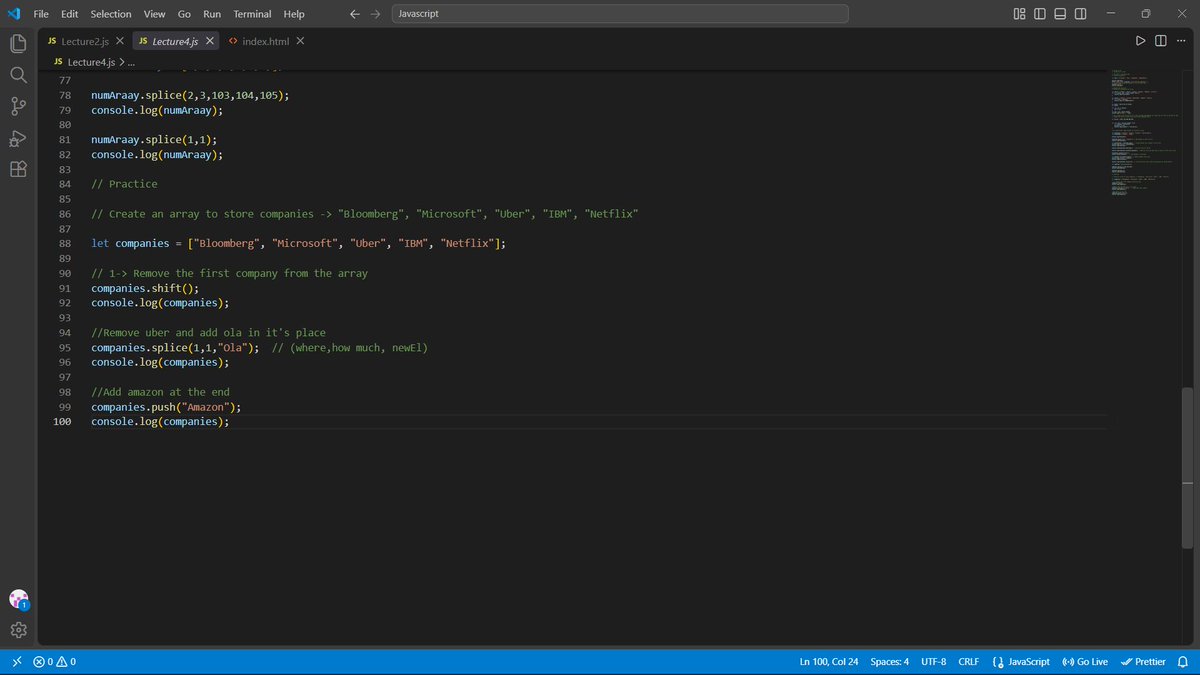Open the editor More Actions ellipsis
The image size is (1200, 675).
coord(1181,41)
